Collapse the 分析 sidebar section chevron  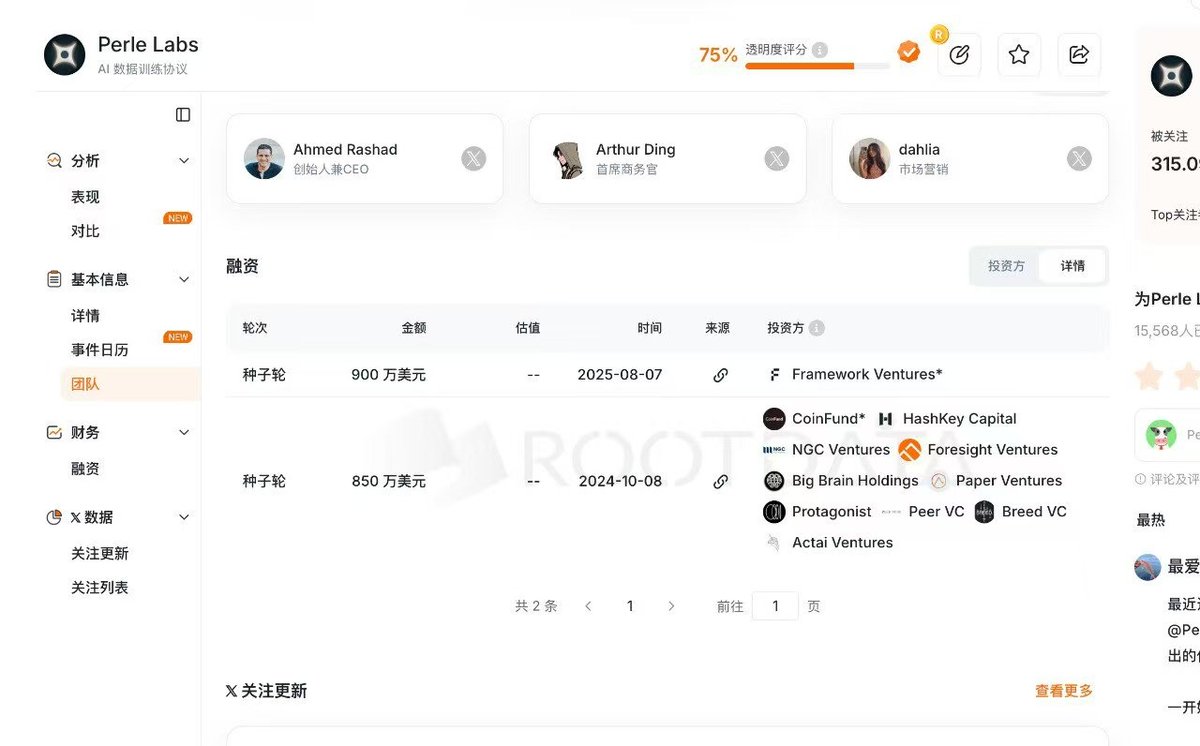[x=184, y=161]
